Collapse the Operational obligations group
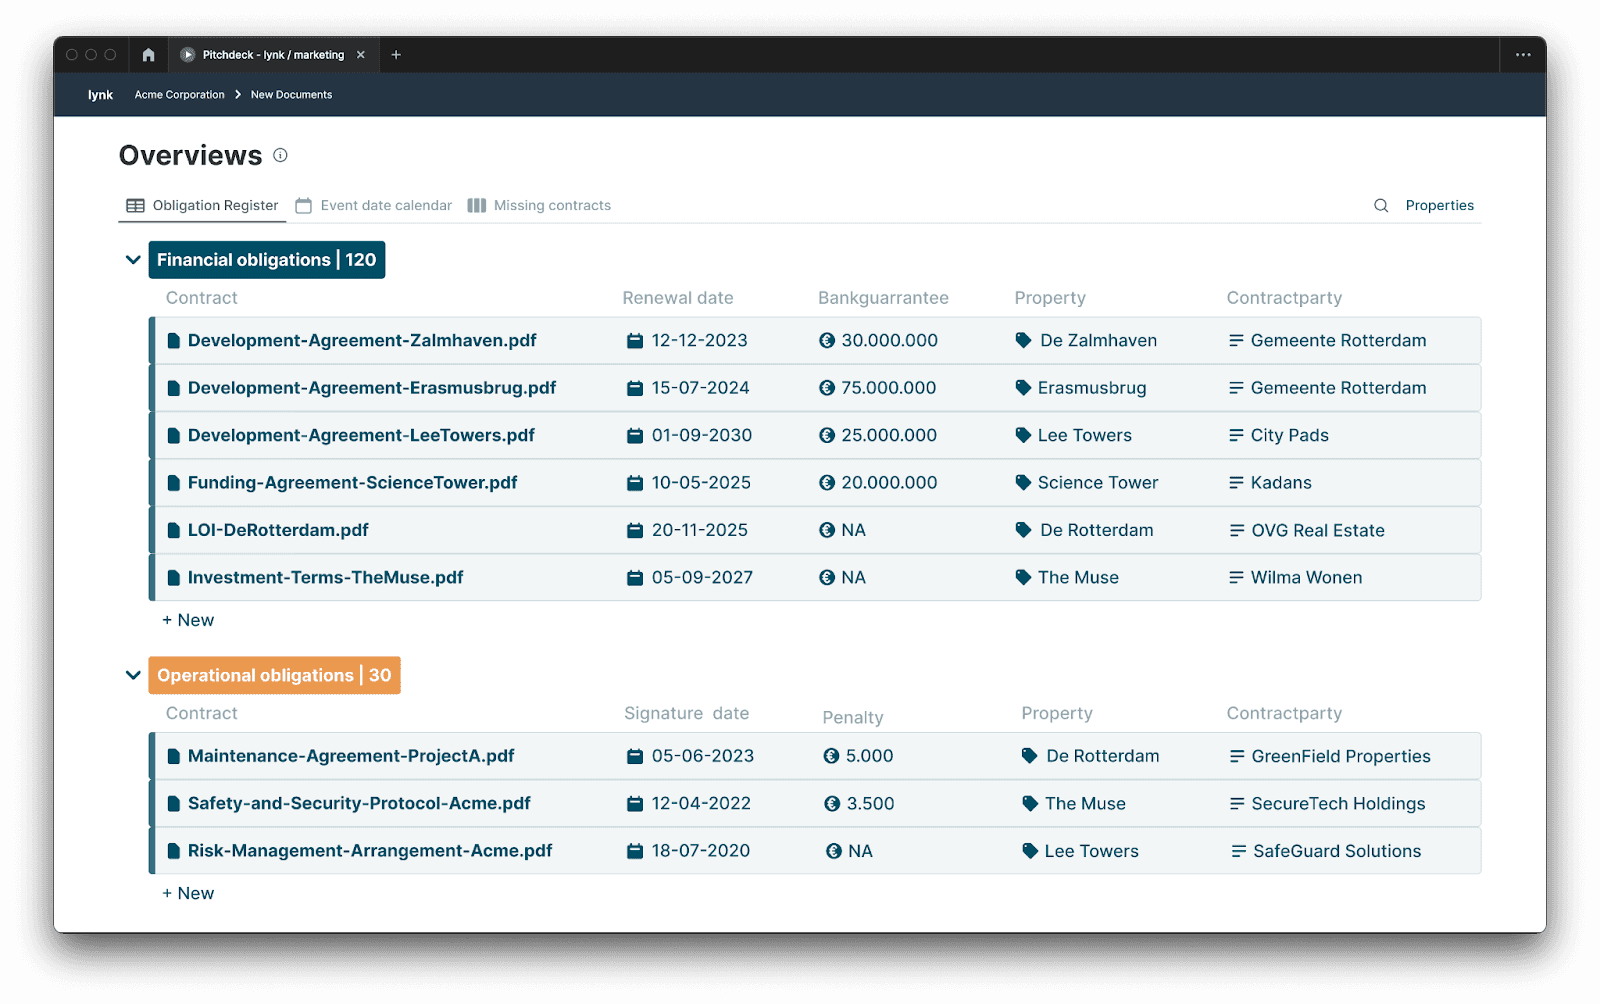Image resolution: width=1600 pixels, height=1004 pixels. [133, 676]
